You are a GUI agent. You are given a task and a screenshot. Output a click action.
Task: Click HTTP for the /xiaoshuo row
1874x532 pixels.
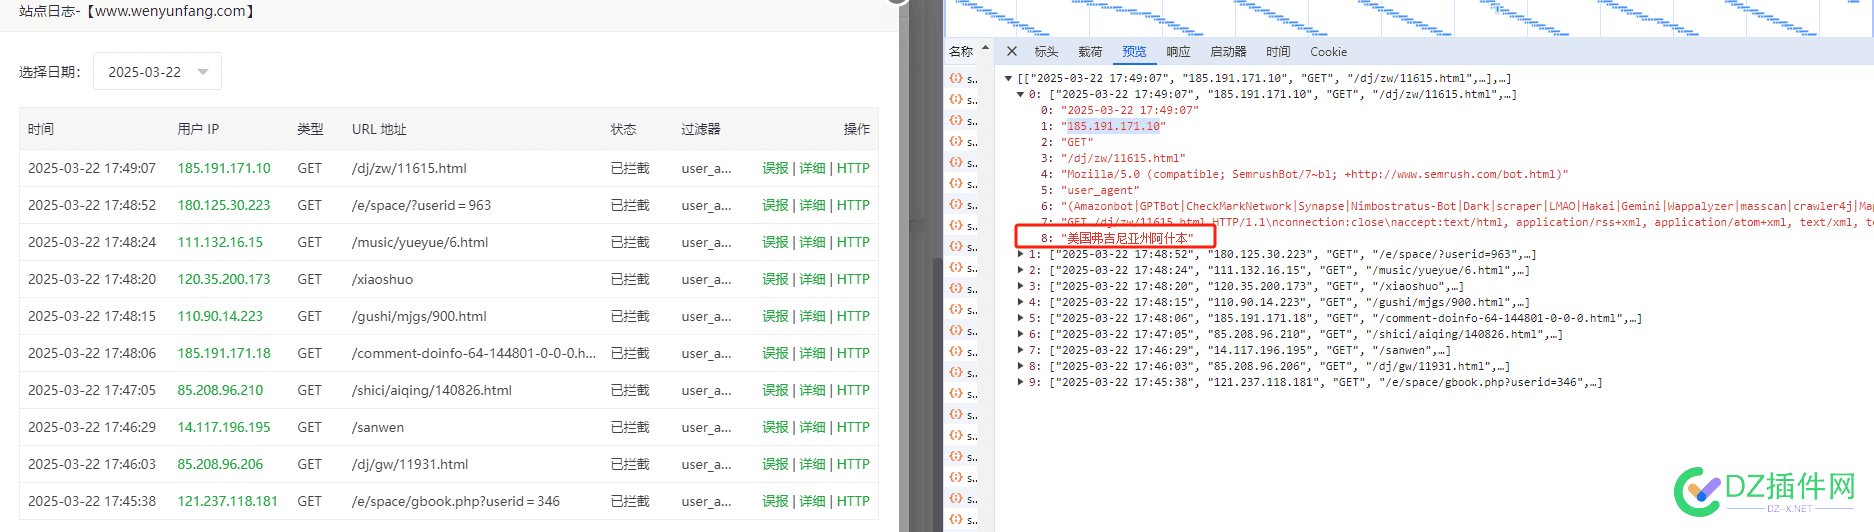(853, 279)
